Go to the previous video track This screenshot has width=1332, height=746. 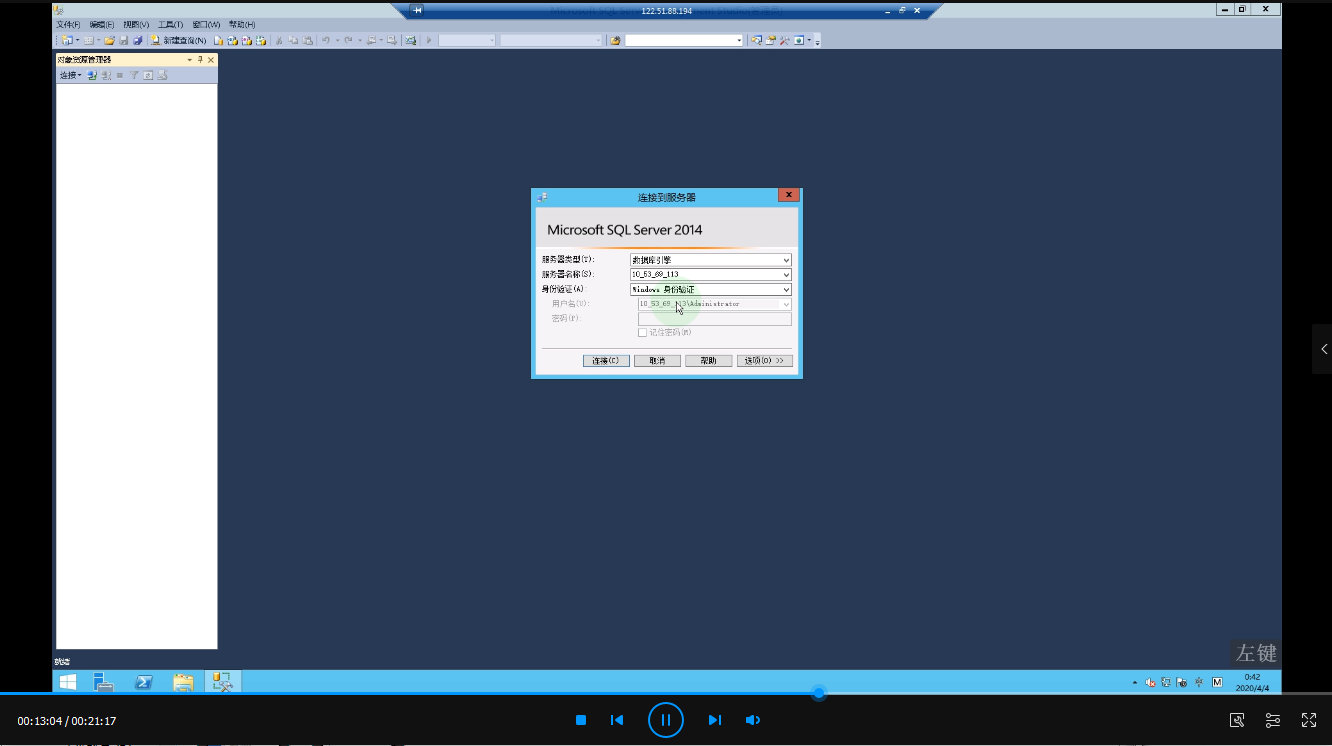617,720
